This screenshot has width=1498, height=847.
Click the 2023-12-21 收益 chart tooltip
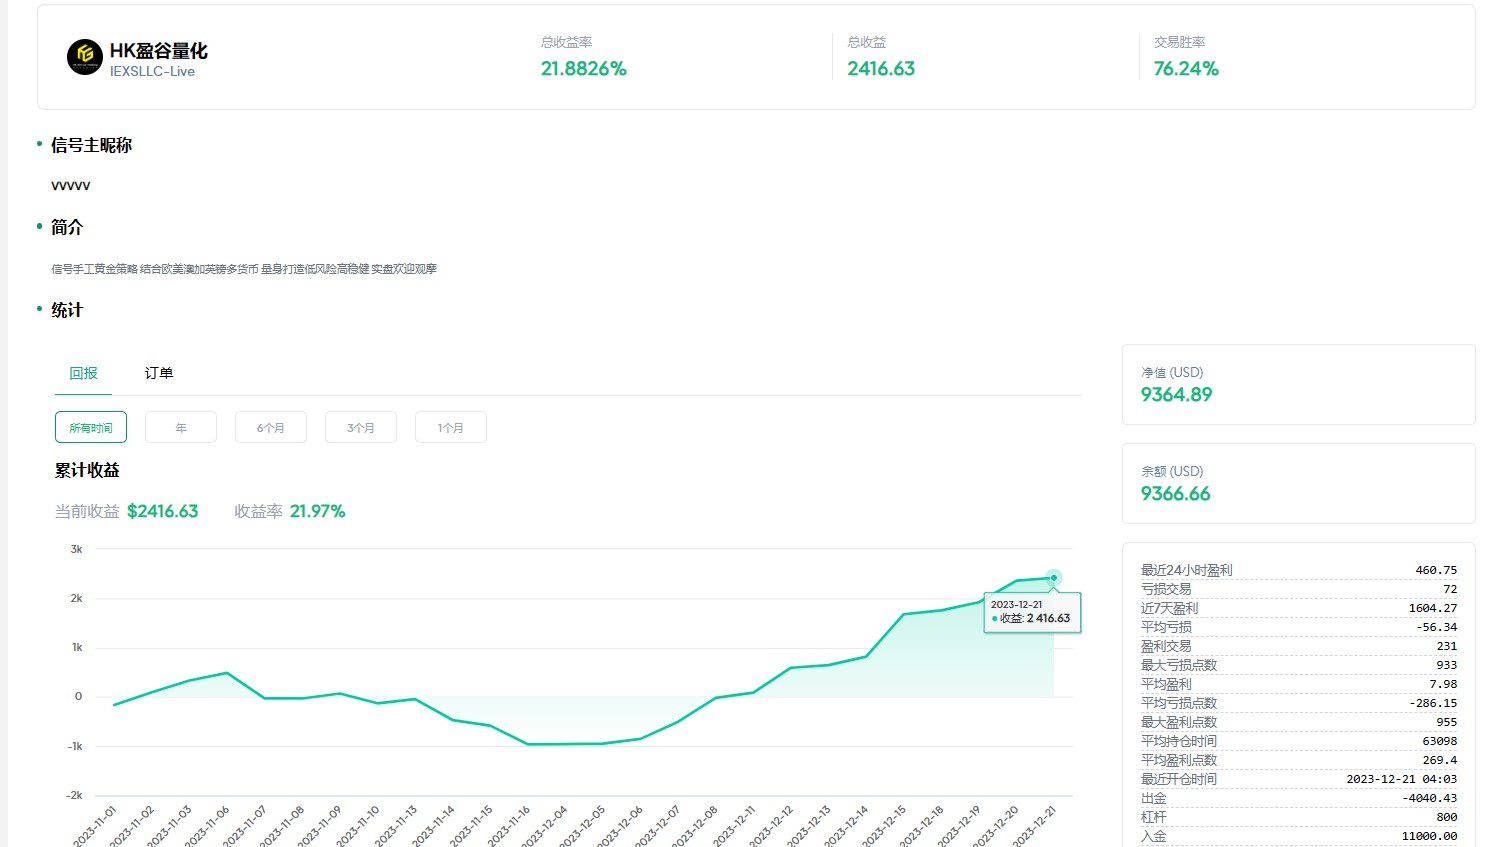coord(1032,612)
